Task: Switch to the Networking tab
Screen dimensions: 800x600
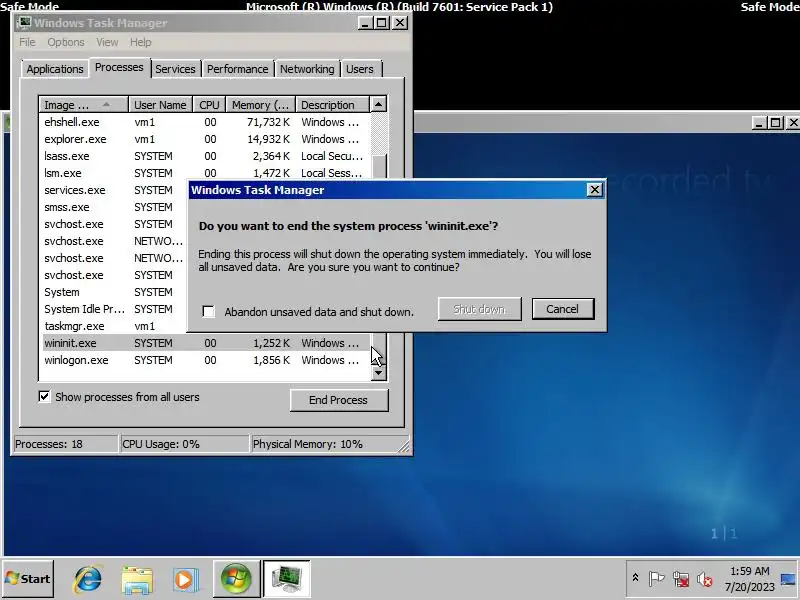Action: tap(307, 69)
